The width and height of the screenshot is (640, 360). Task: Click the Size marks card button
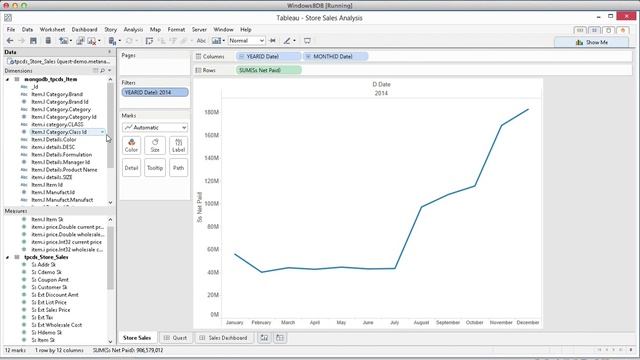[155, 145]
